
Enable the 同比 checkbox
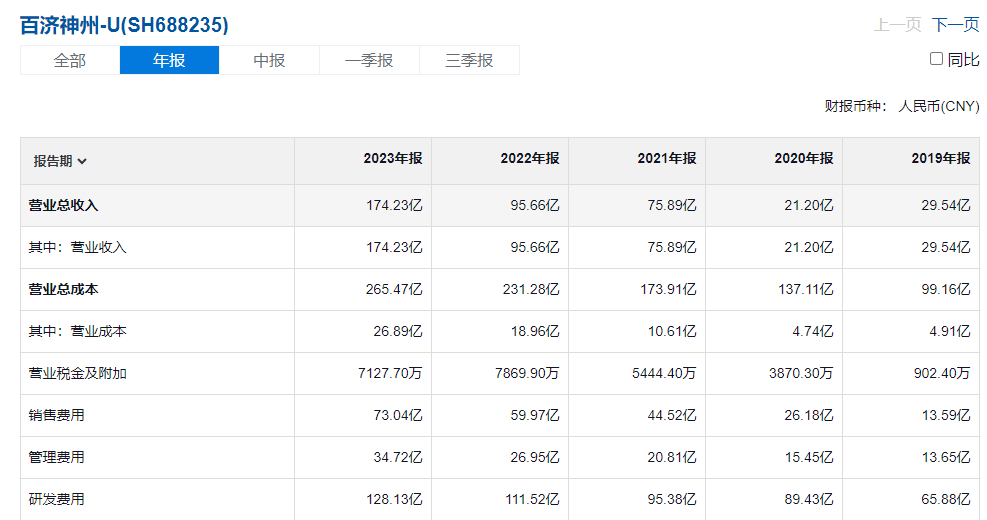click(x=937, y=59)
